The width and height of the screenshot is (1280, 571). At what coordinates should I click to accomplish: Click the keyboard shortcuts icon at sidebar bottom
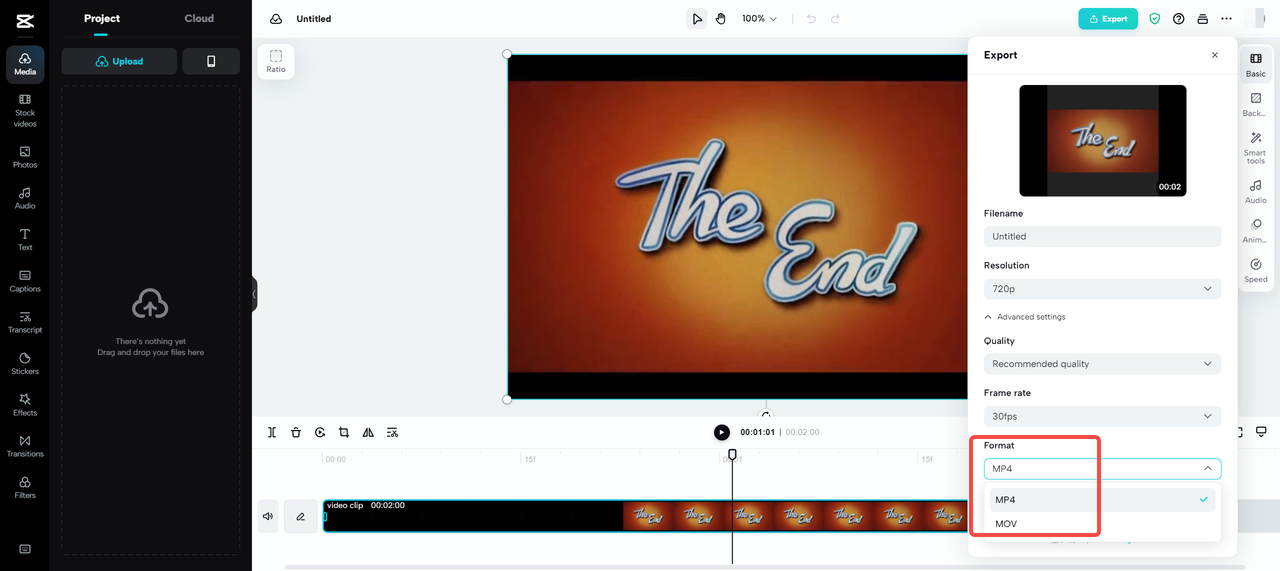tap(25, 549)
